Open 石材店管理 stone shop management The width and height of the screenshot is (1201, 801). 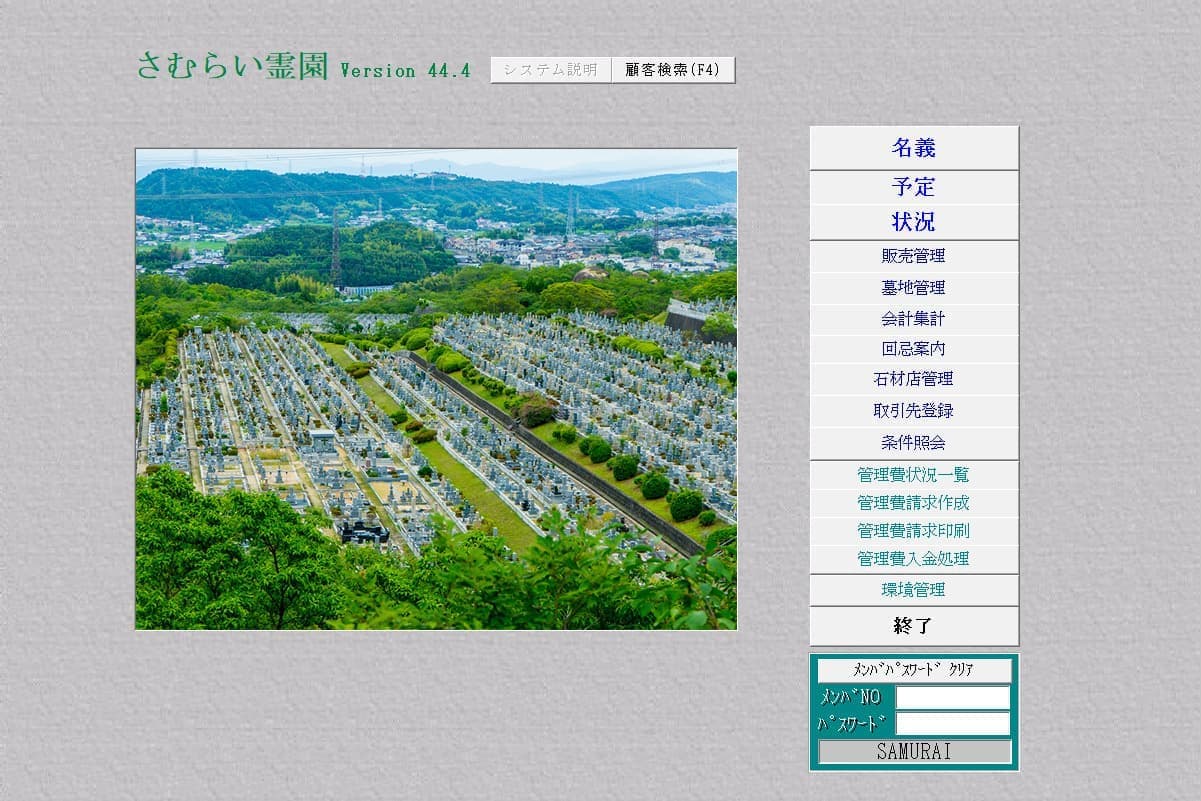pyautogui.click(x=914, y=379)
